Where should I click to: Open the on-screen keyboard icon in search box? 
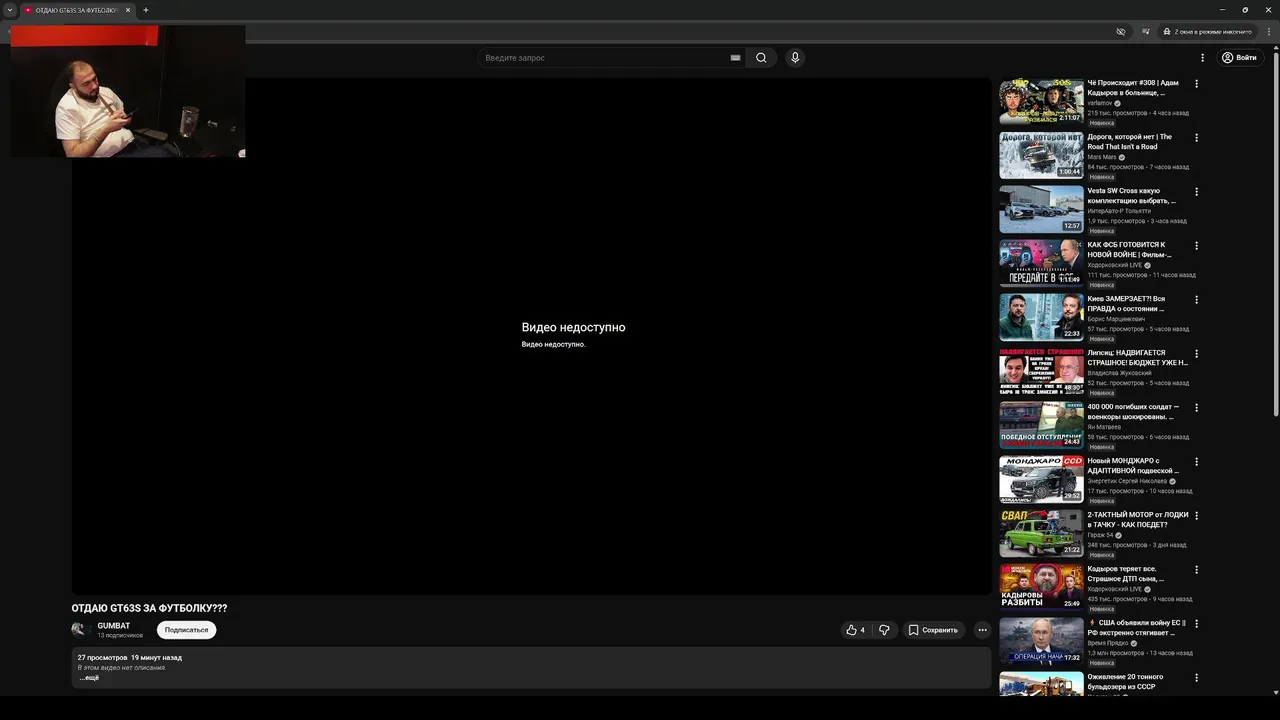coord(735,58)
